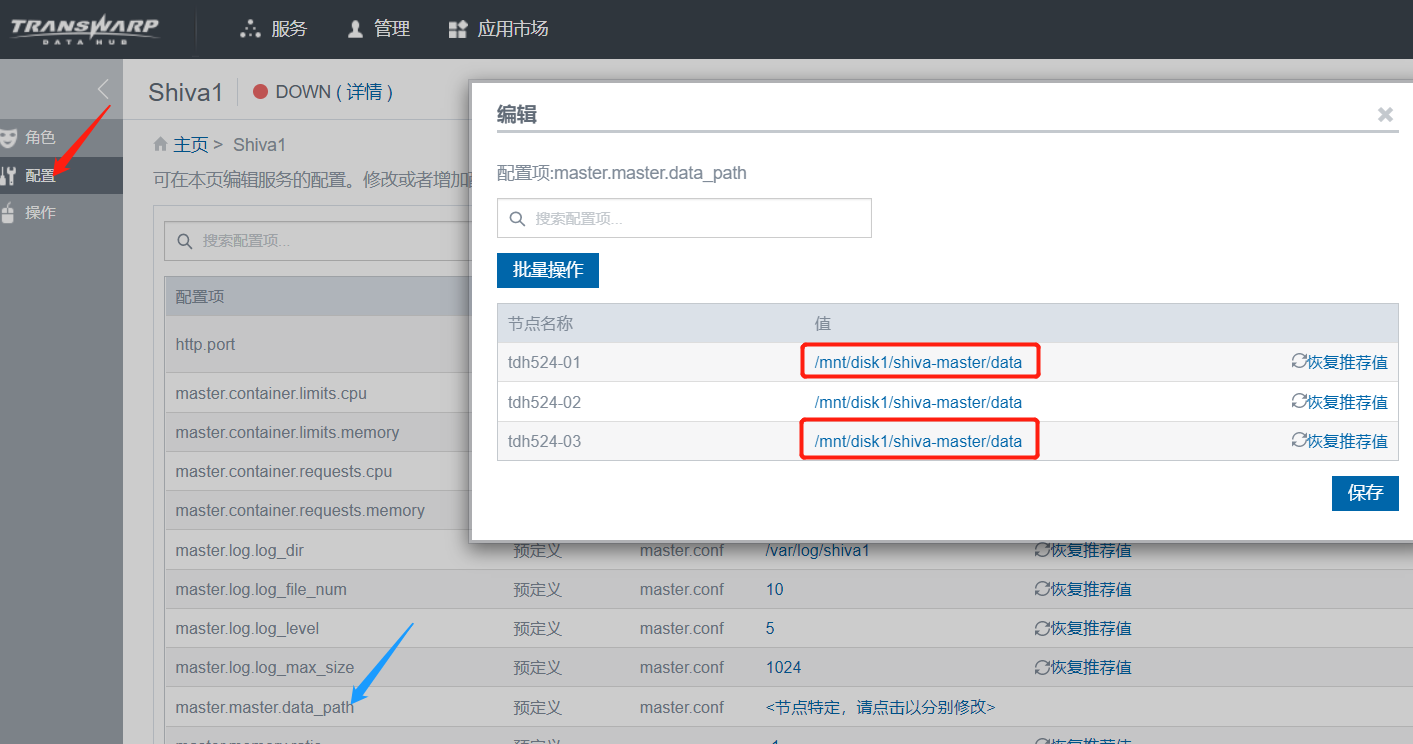Restore recommended value for tdh524-03
Image resolution: width=1413 pixels, height=744 pixels.
coord(1339,441)
